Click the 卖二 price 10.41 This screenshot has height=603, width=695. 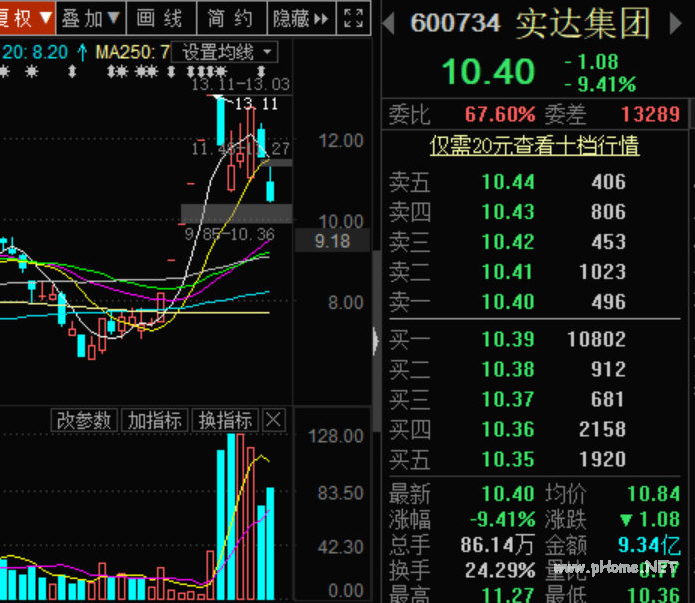[508, 272]
